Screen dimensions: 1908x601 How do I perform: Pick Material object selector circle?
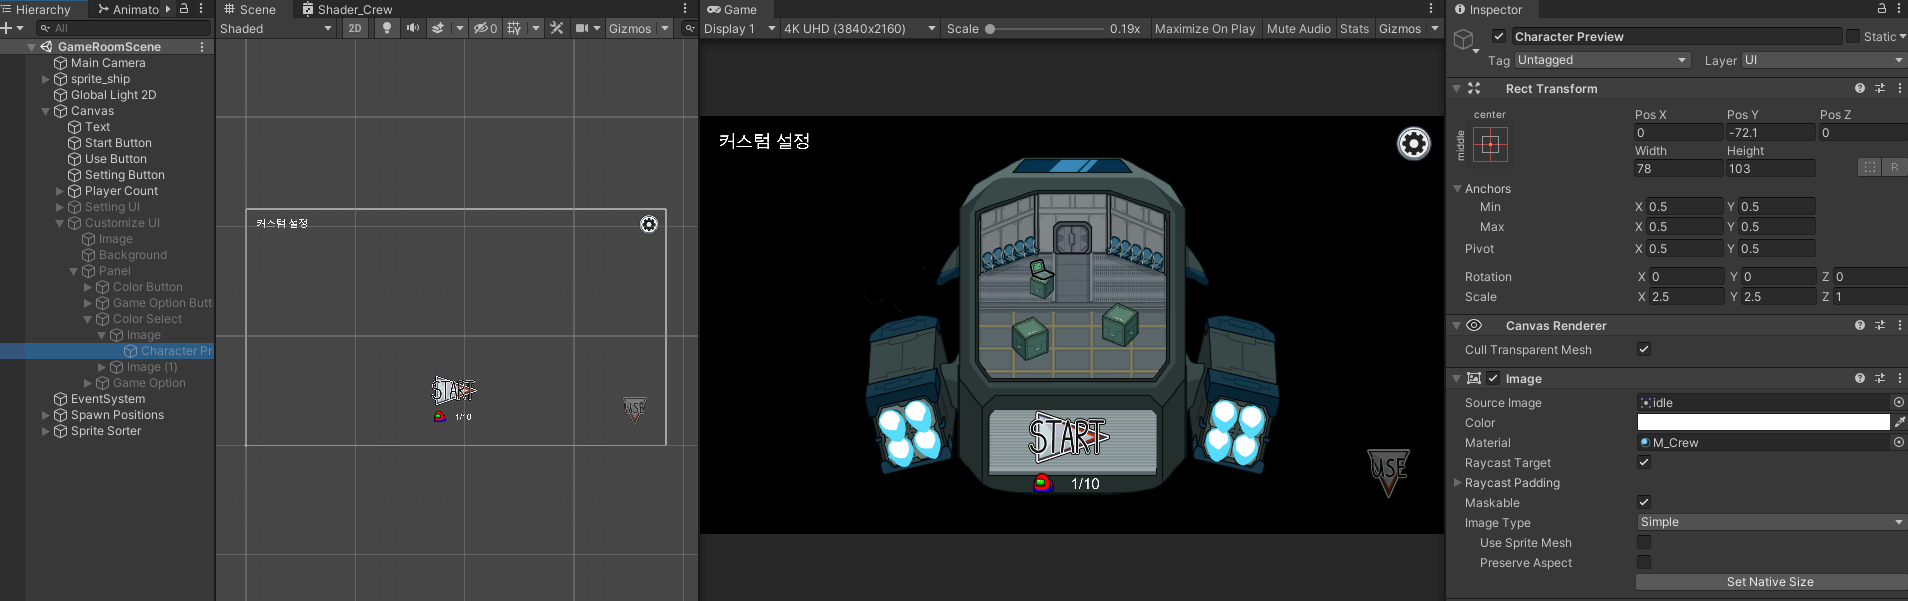coord(1898,442)
